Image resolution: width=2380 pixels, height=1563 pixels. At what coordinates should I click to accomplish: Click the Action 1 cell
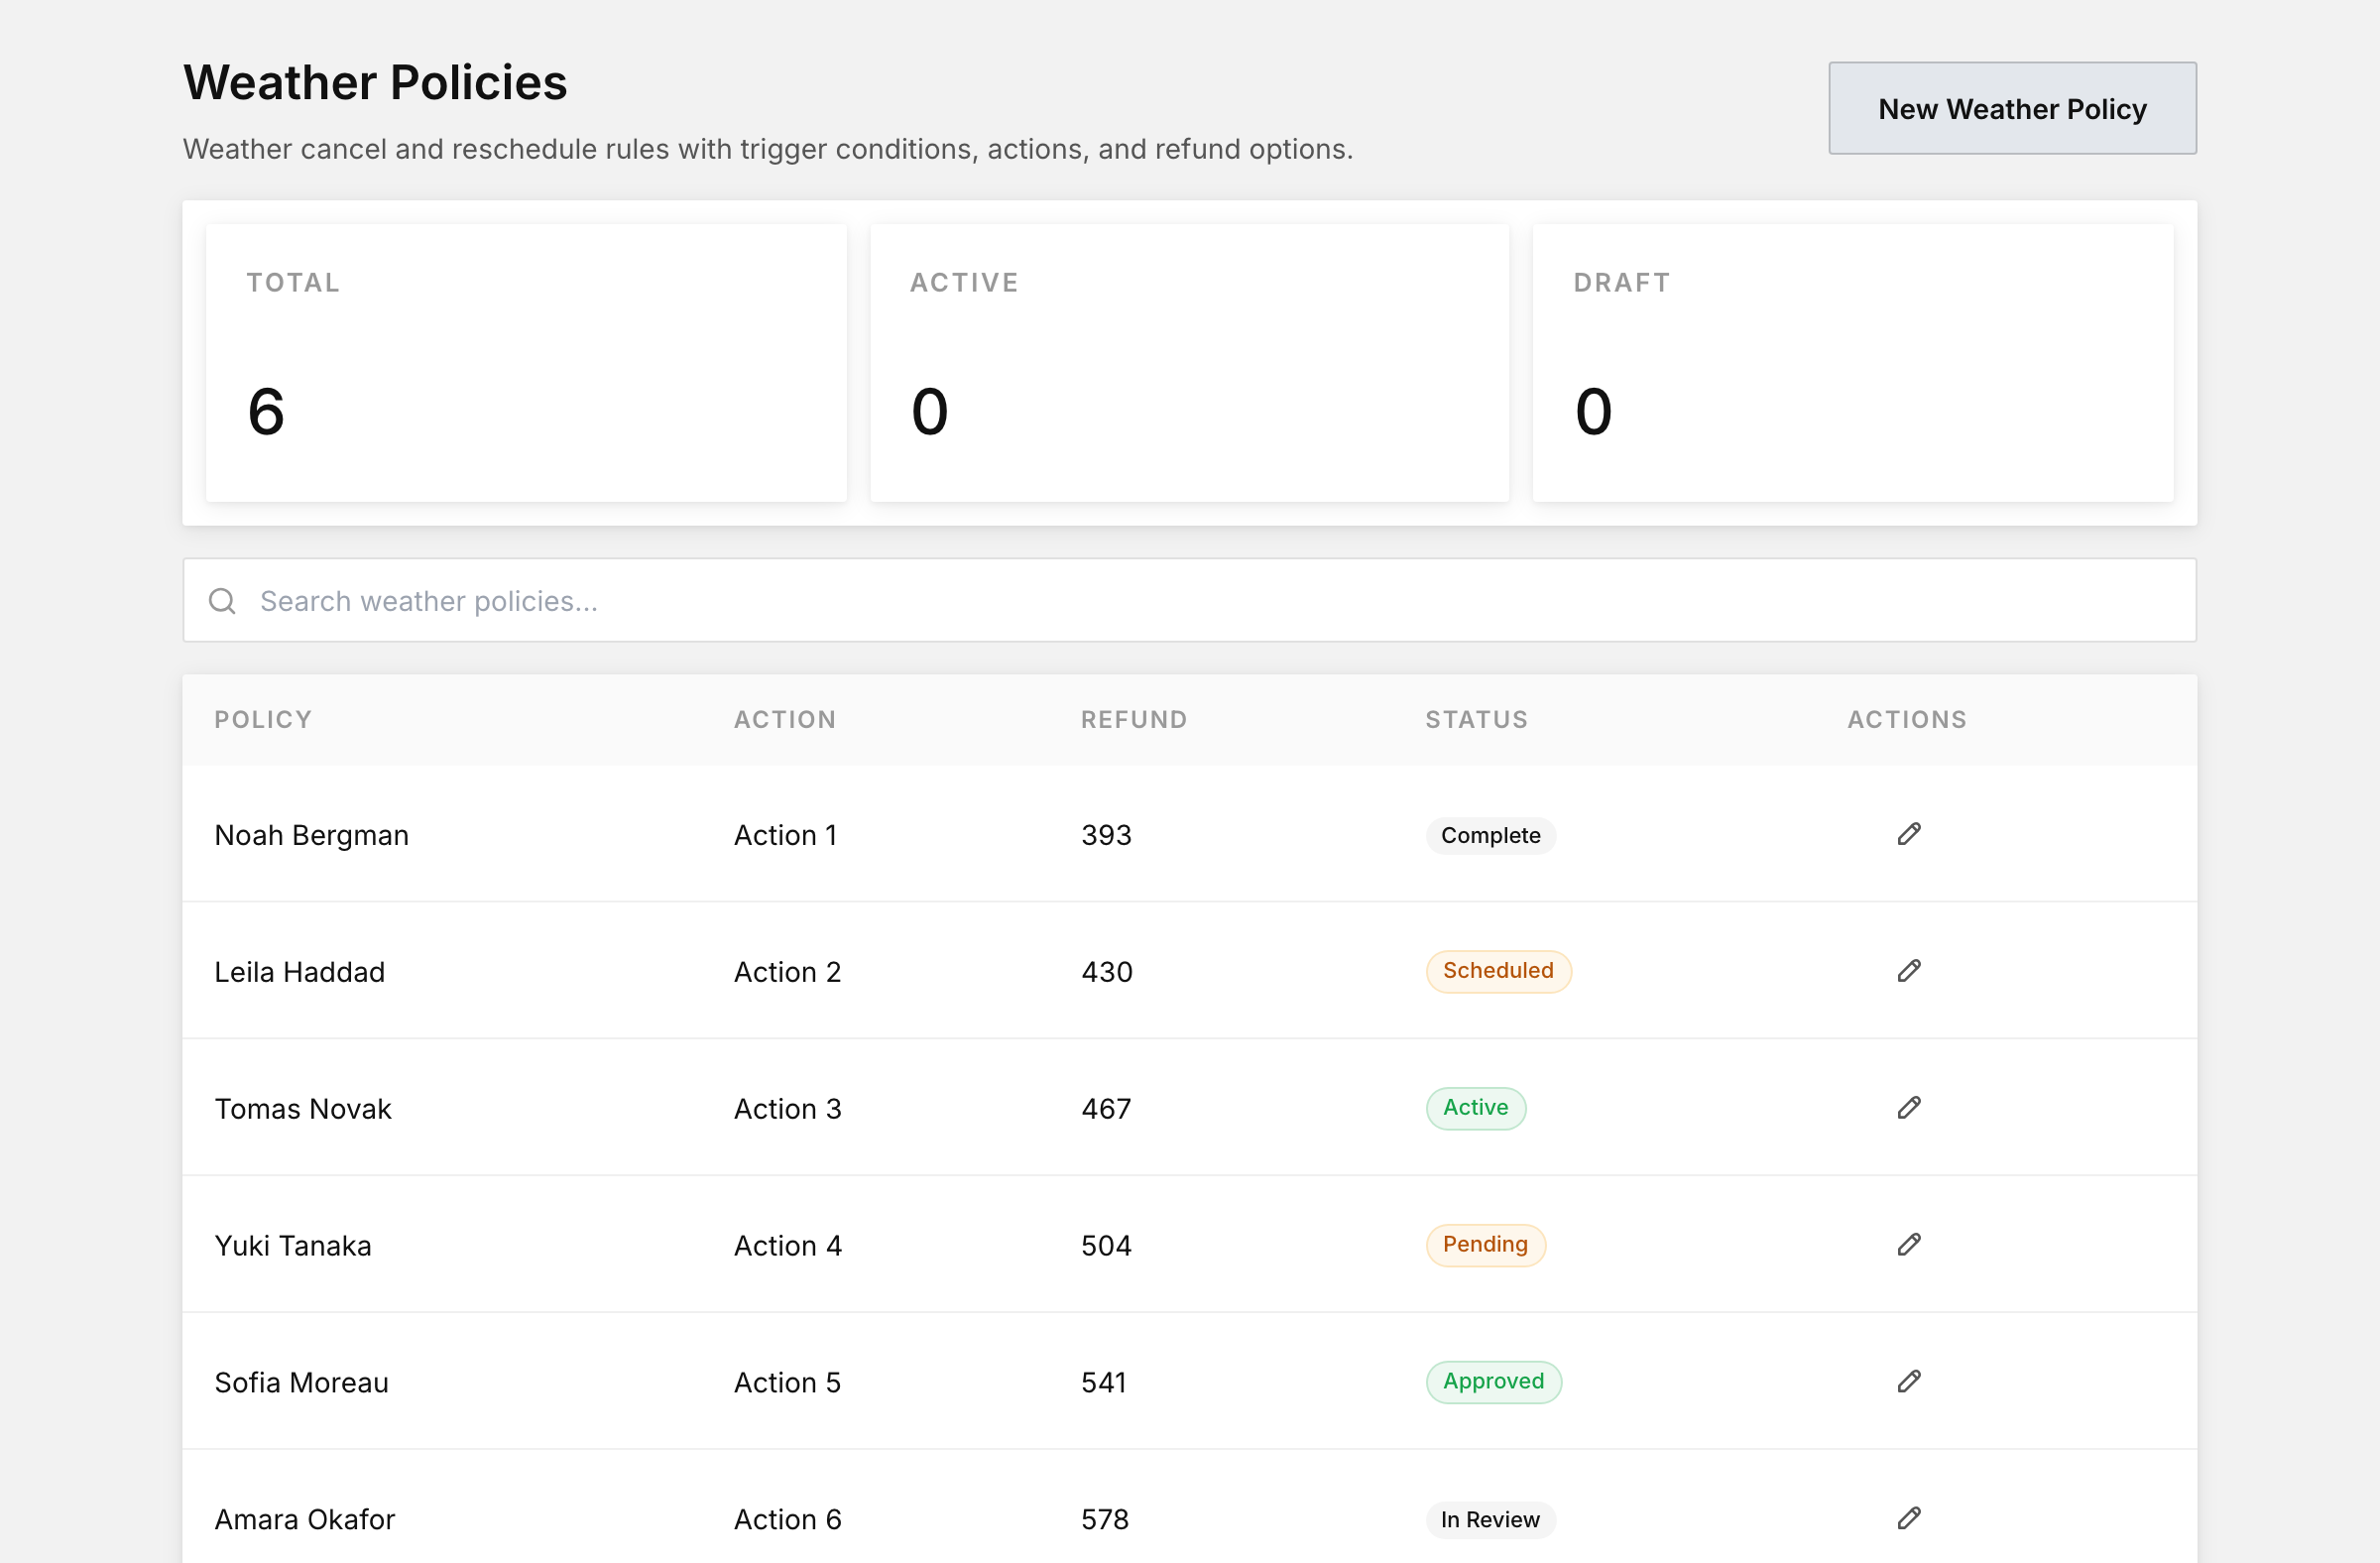pos(785,835)
